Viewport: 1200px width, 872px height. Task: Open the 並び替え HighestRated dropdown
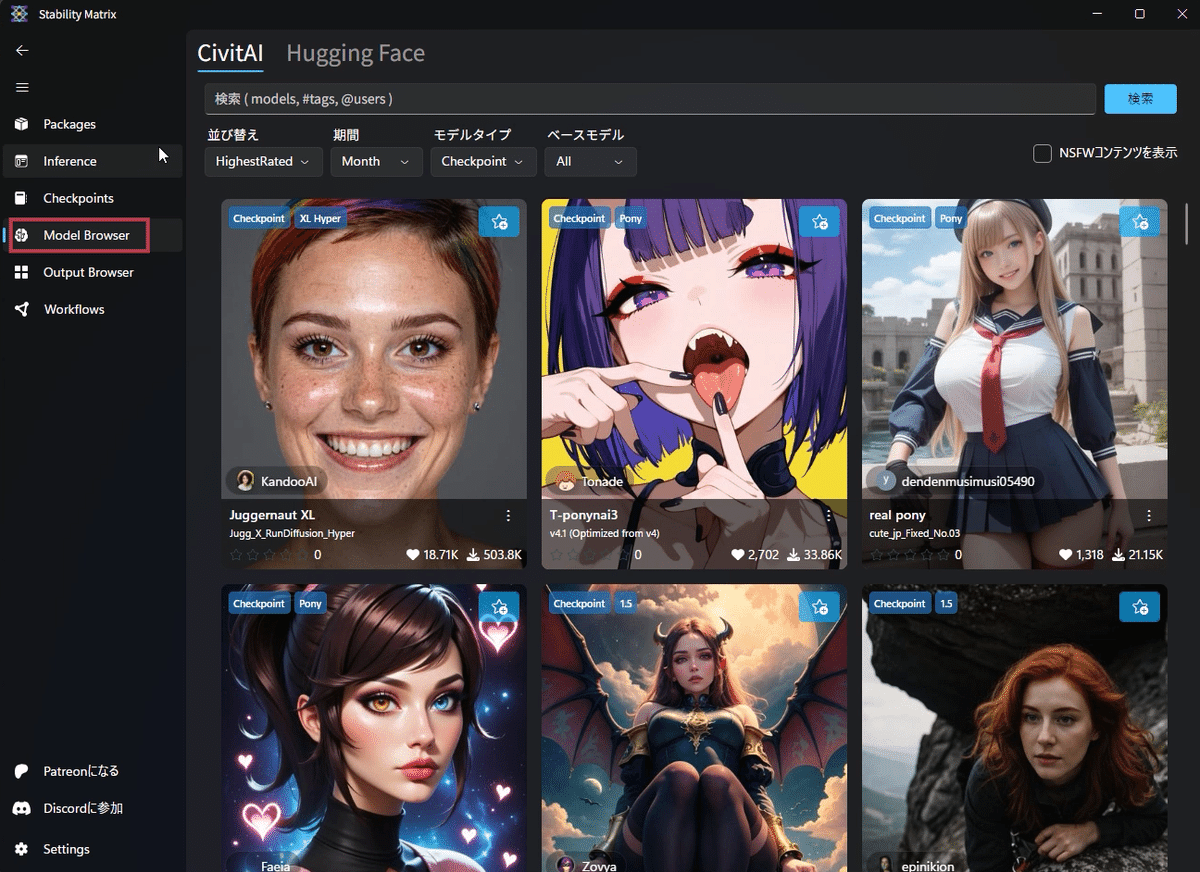coord(264,161)
